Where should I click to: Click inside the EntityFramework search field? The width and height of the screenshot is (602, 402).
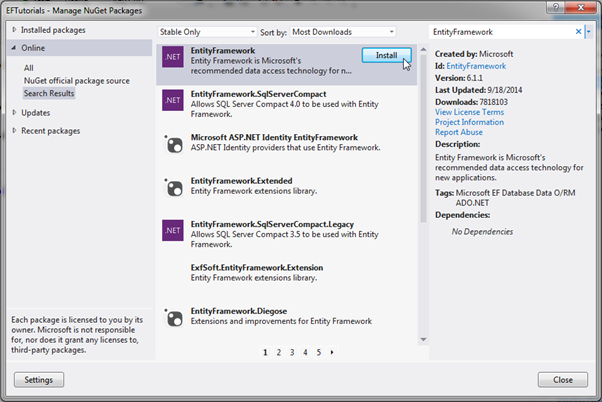coord(501,32)
